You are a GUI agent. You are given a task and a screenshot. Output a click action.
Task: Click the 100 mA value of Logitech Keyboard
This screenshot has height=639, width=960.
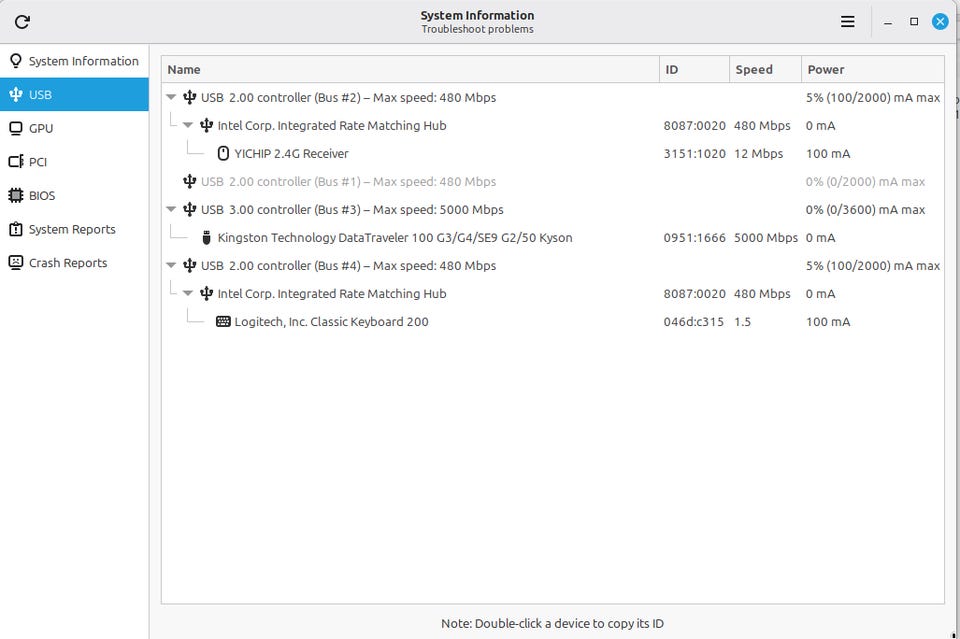pyautogui.click(x=828, y=321)
